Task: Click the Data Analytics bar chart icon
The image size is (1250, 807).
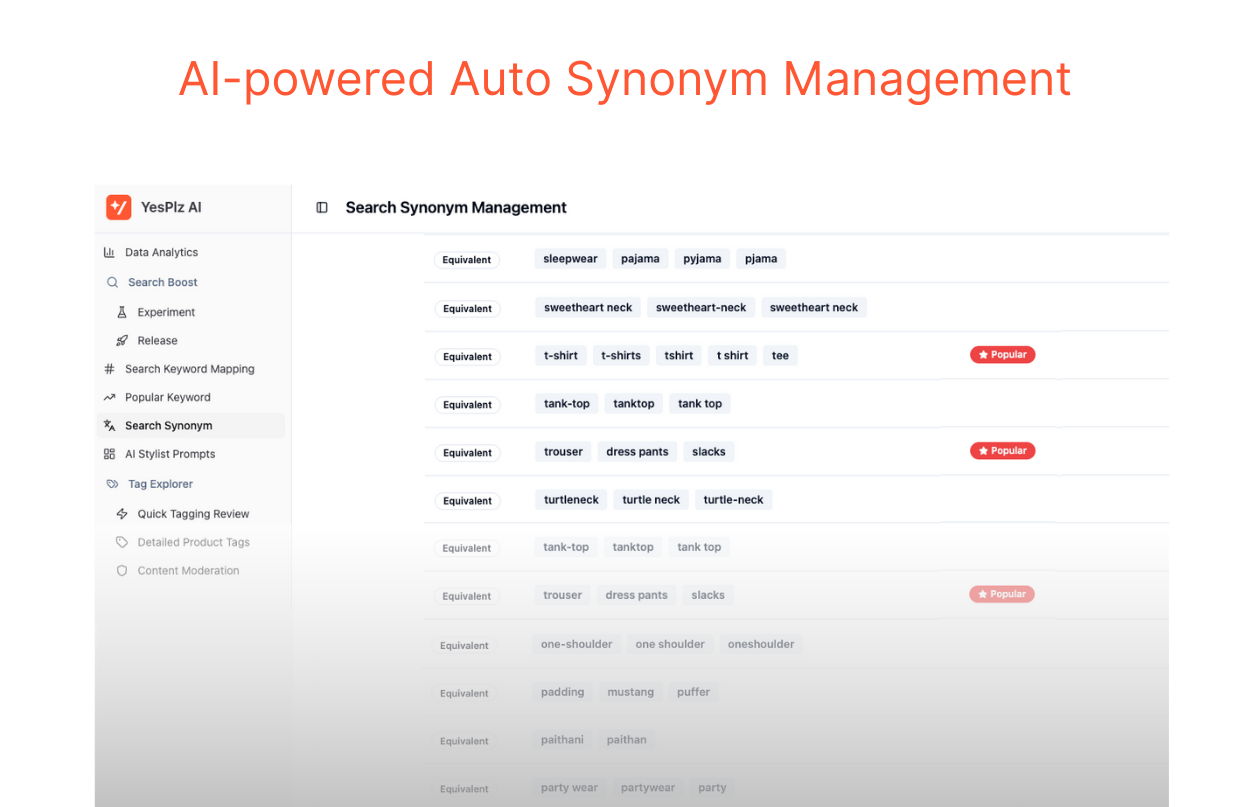Action: [x=109, y=253]
